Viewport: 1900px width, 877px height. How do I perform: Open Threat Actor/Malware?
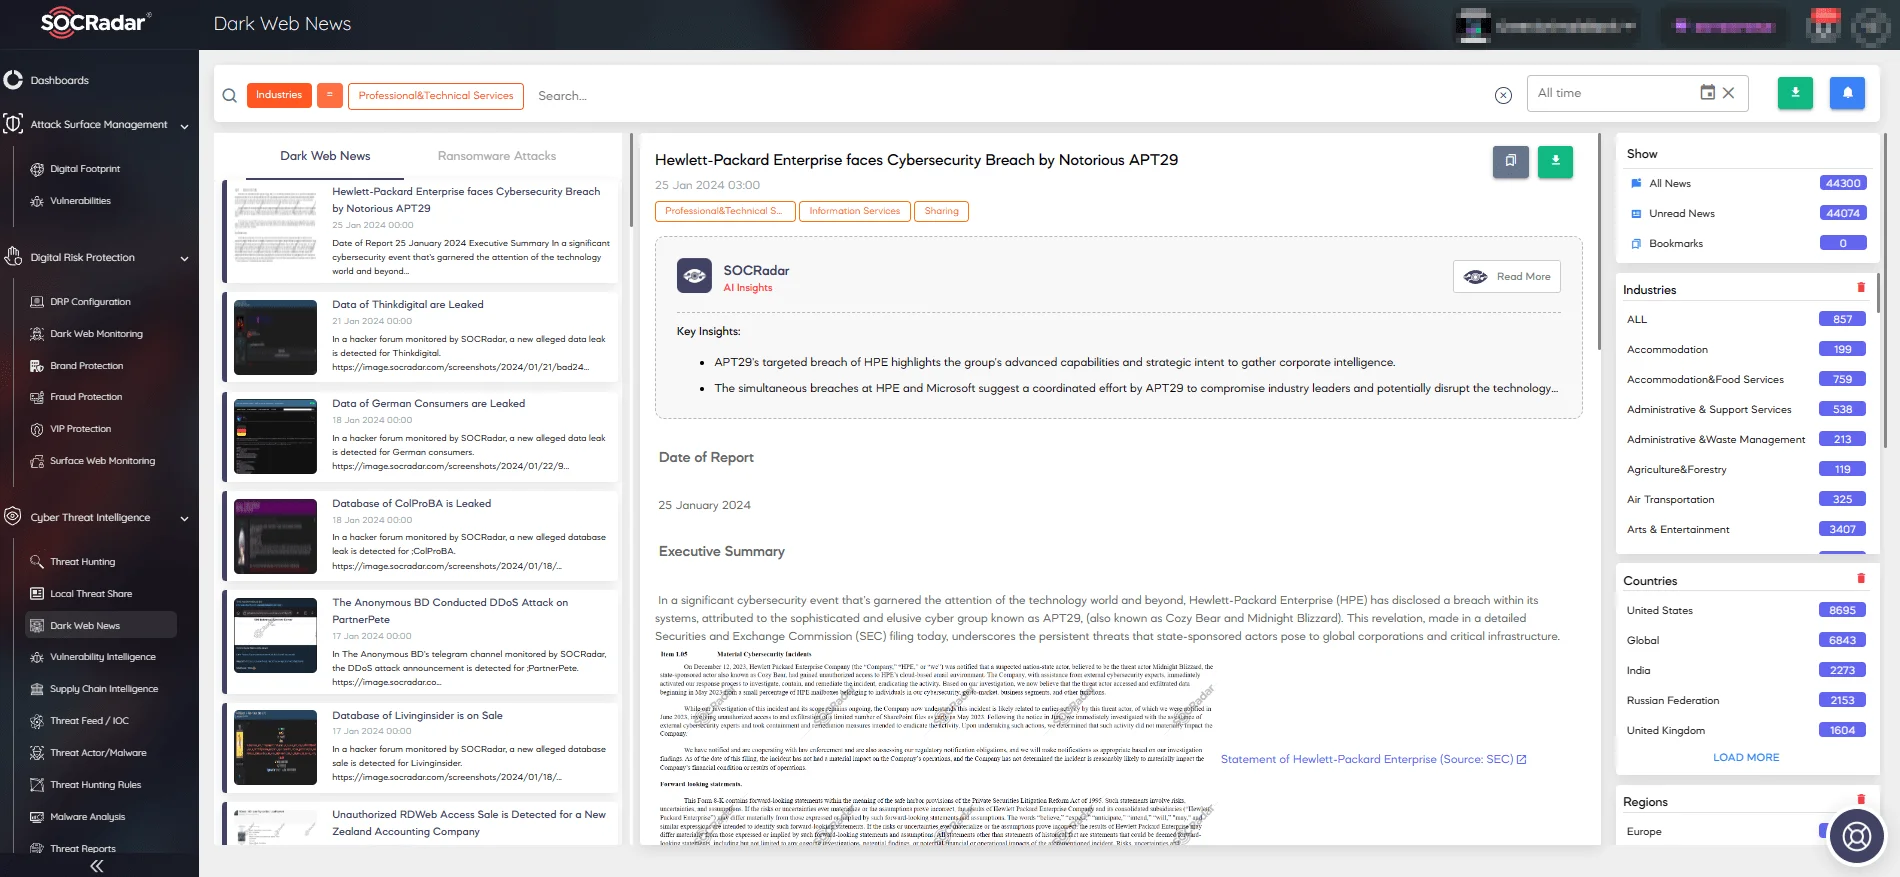pos(98,753)
